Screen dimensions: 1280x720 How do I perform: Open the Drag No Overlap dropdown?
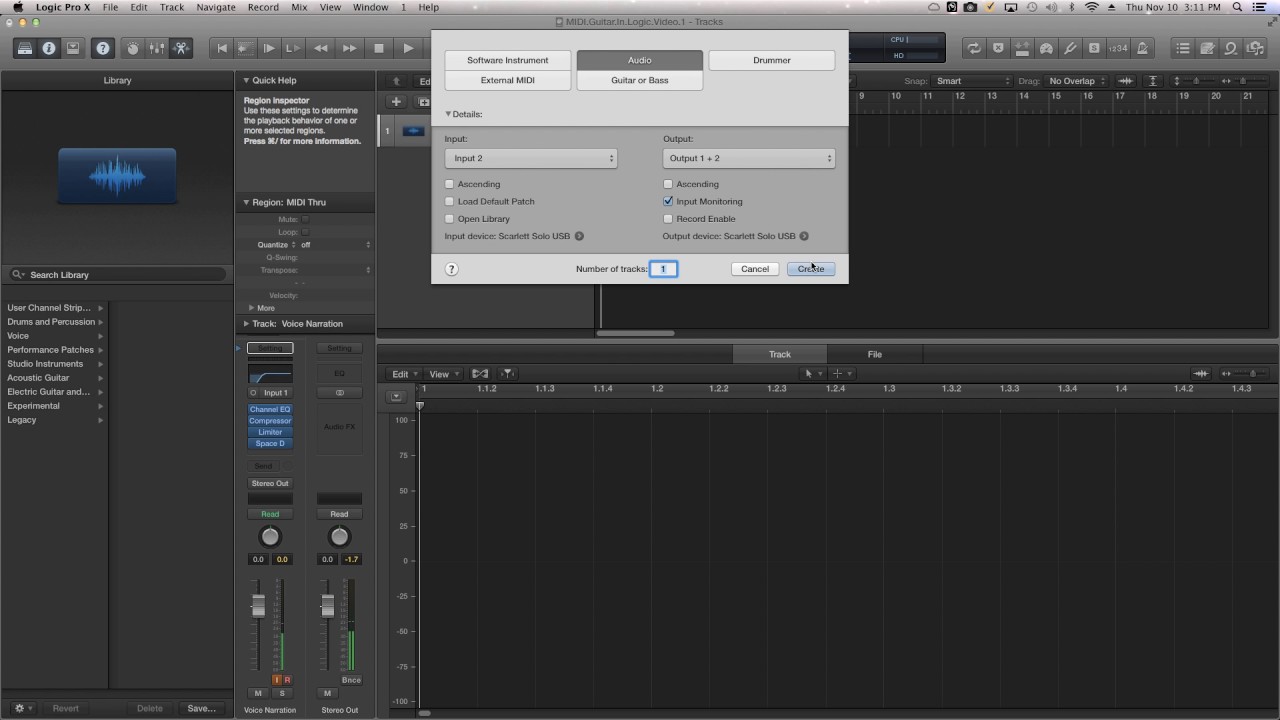click(x=1077, y=81)
